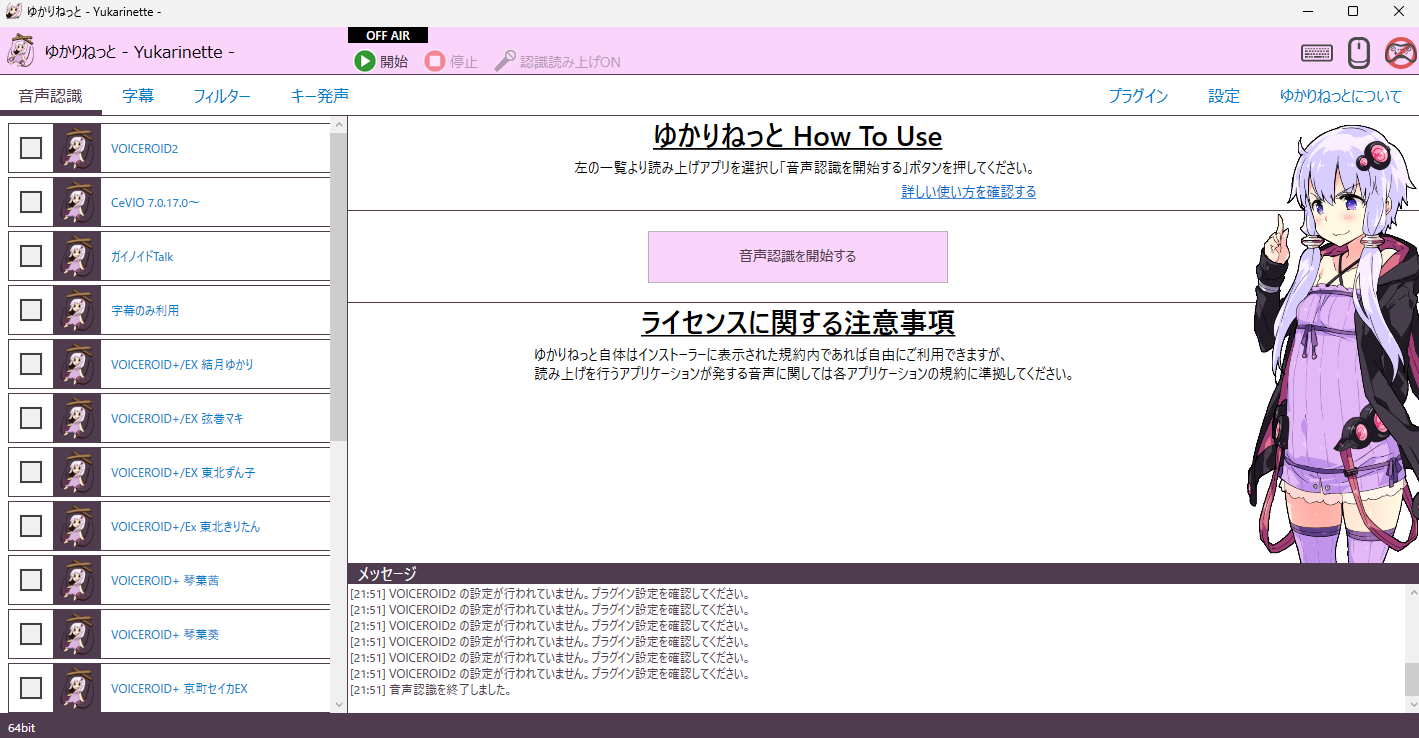Switch to the 字幕 tab
The image size is (1419, 738).
[138, 97]
